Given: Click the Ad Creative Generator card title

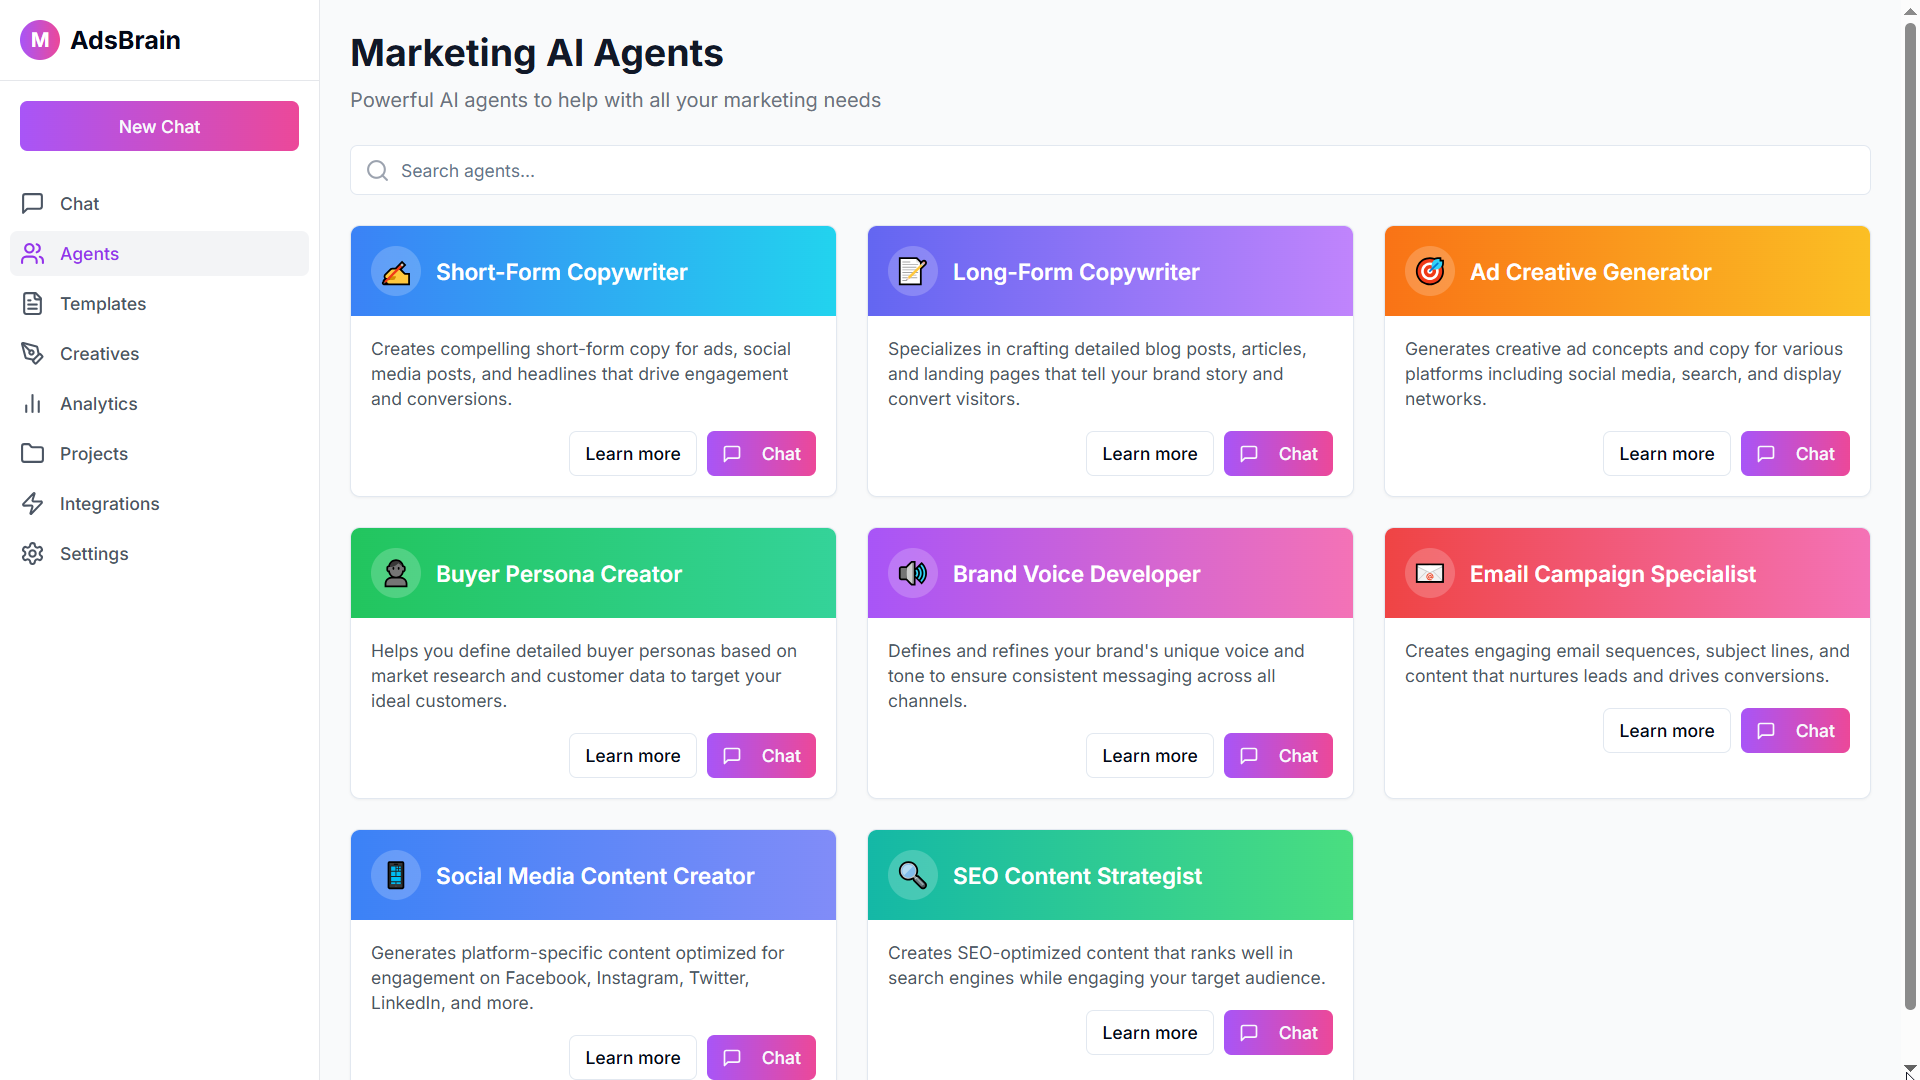Looking at the screenshot, I should [1590, 272].
